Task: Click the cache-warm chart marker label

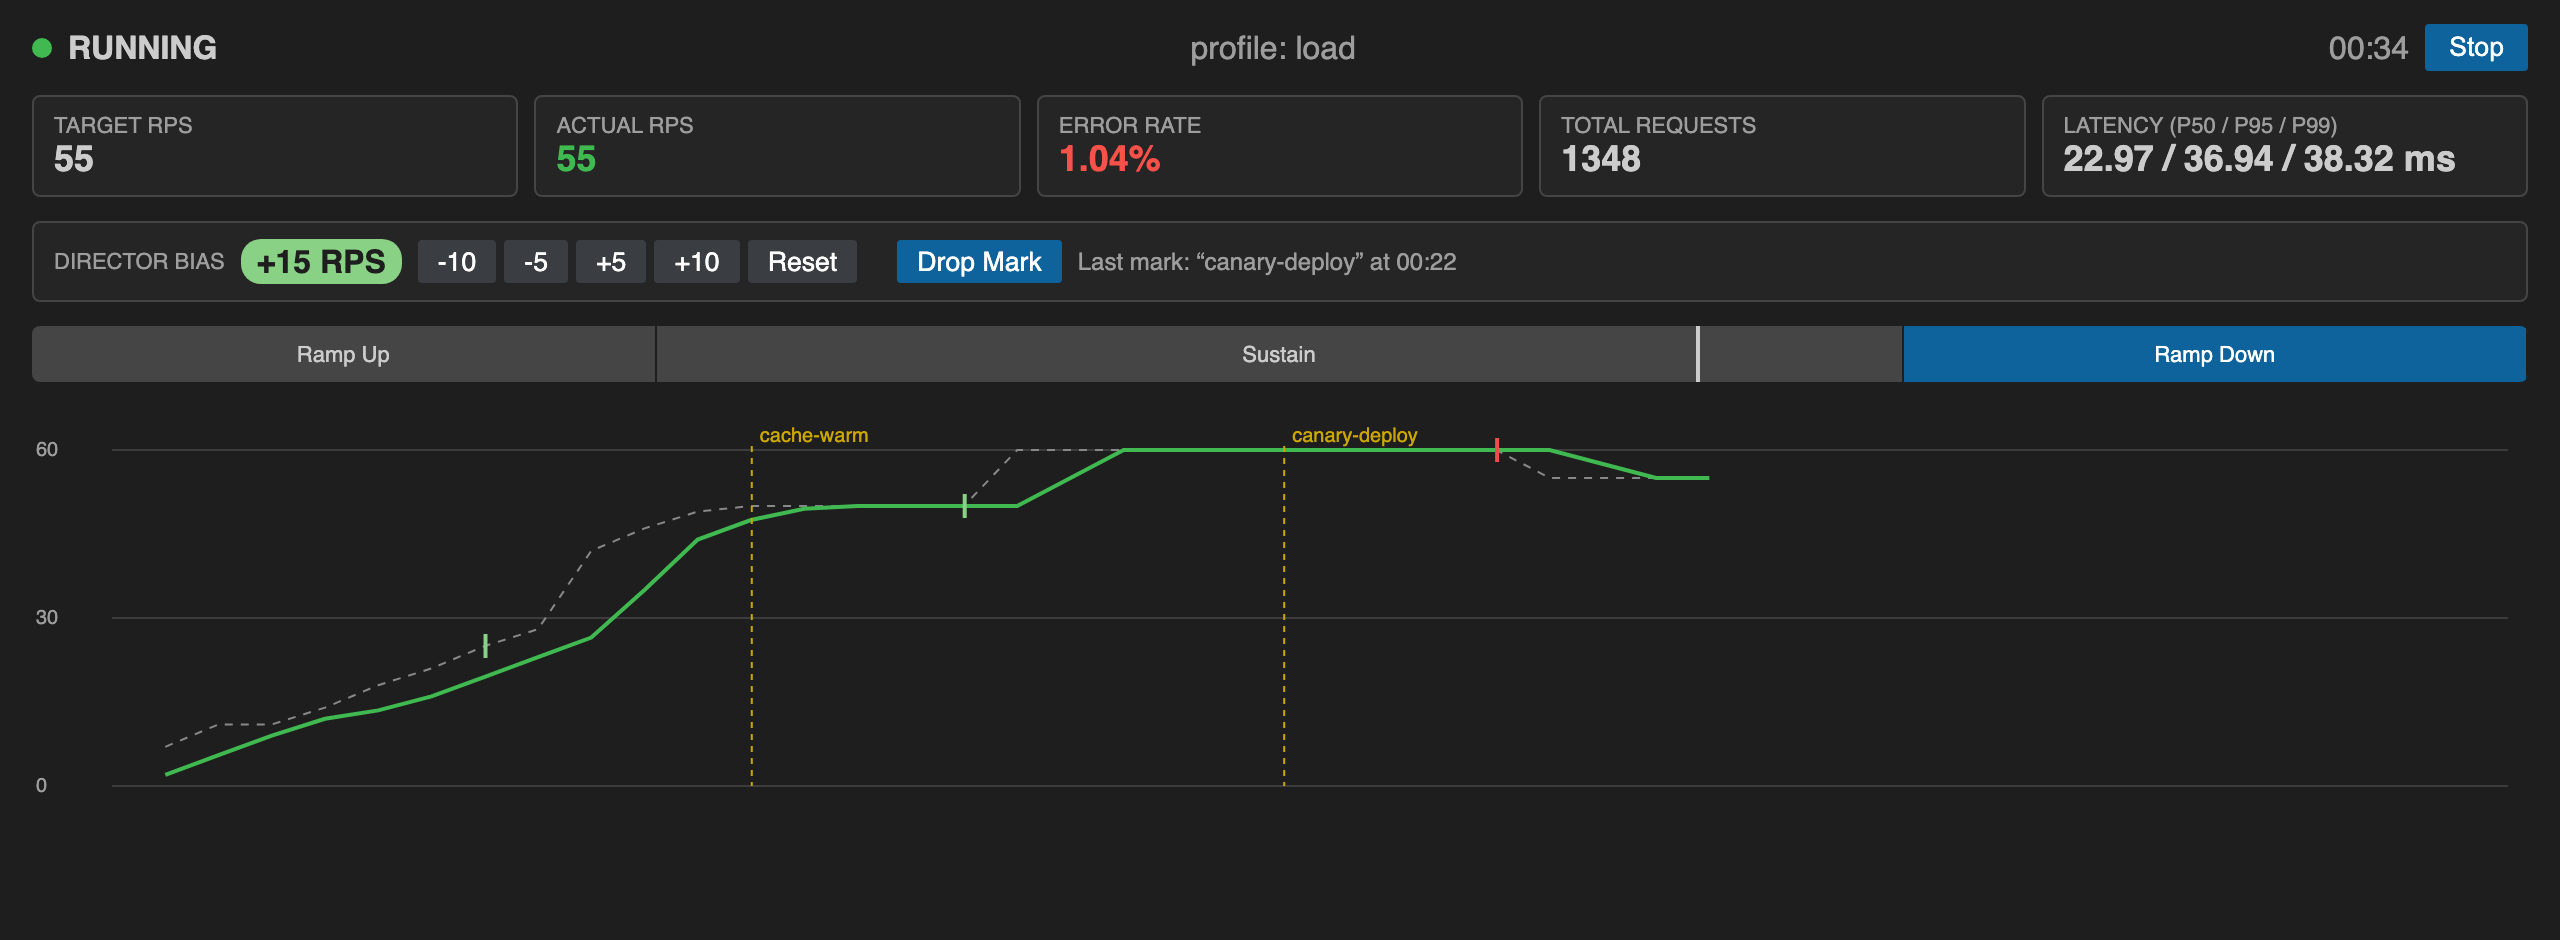Action: pos(813,435)
